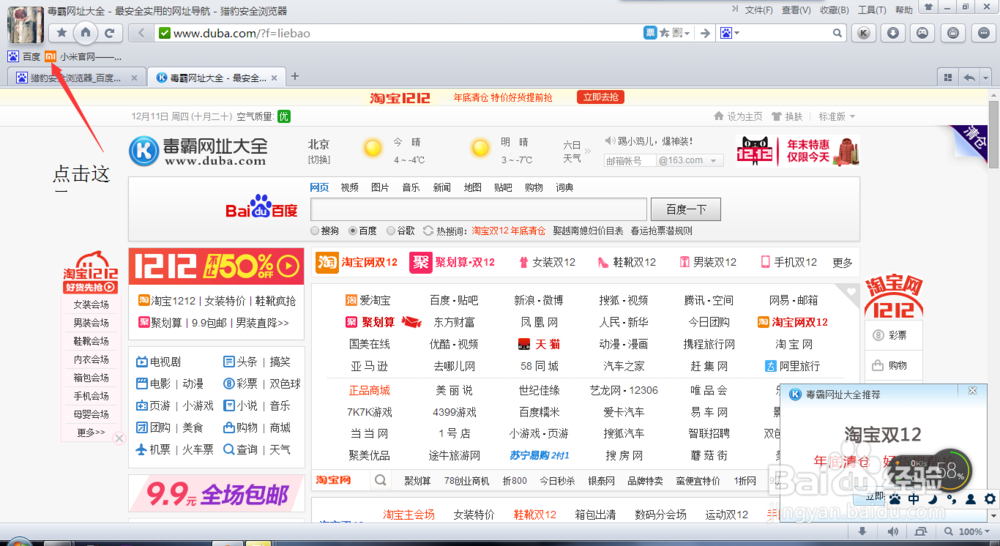Click the 切换 city link under 北京
This screenshot has height=546, width=1000.
tap(319, 159)
